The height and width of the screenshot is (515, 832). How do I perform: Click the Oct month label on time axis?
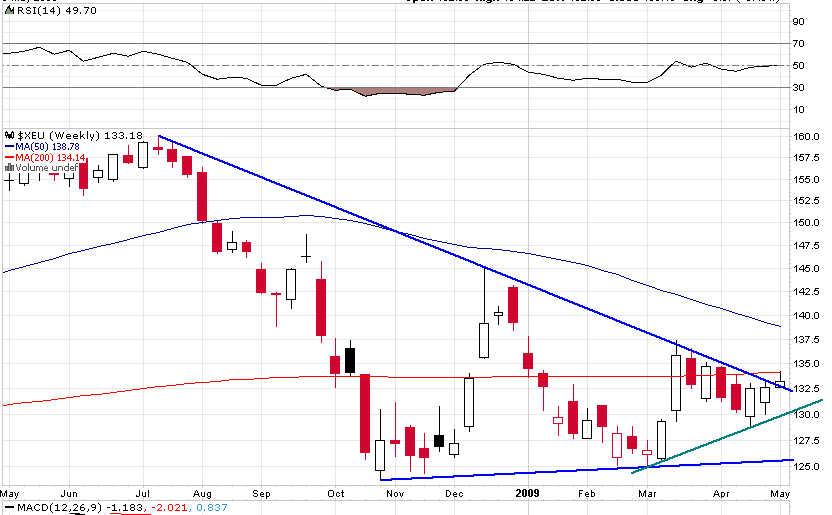point(336,493)
